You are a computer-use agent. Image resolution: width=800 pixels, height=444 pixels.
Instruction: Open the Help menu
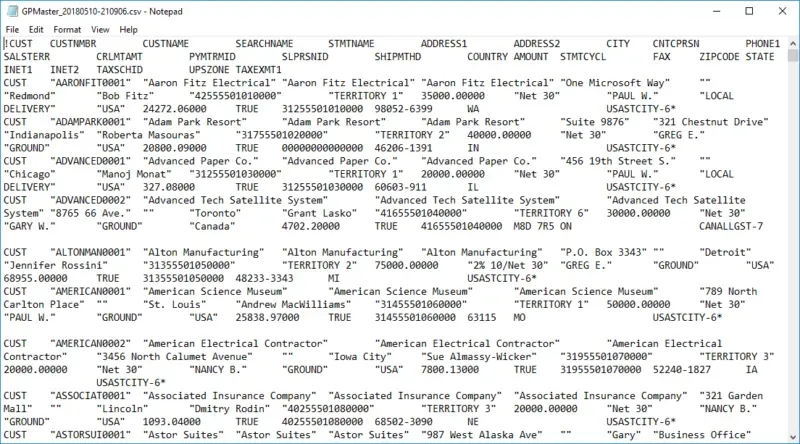[128, 30]
